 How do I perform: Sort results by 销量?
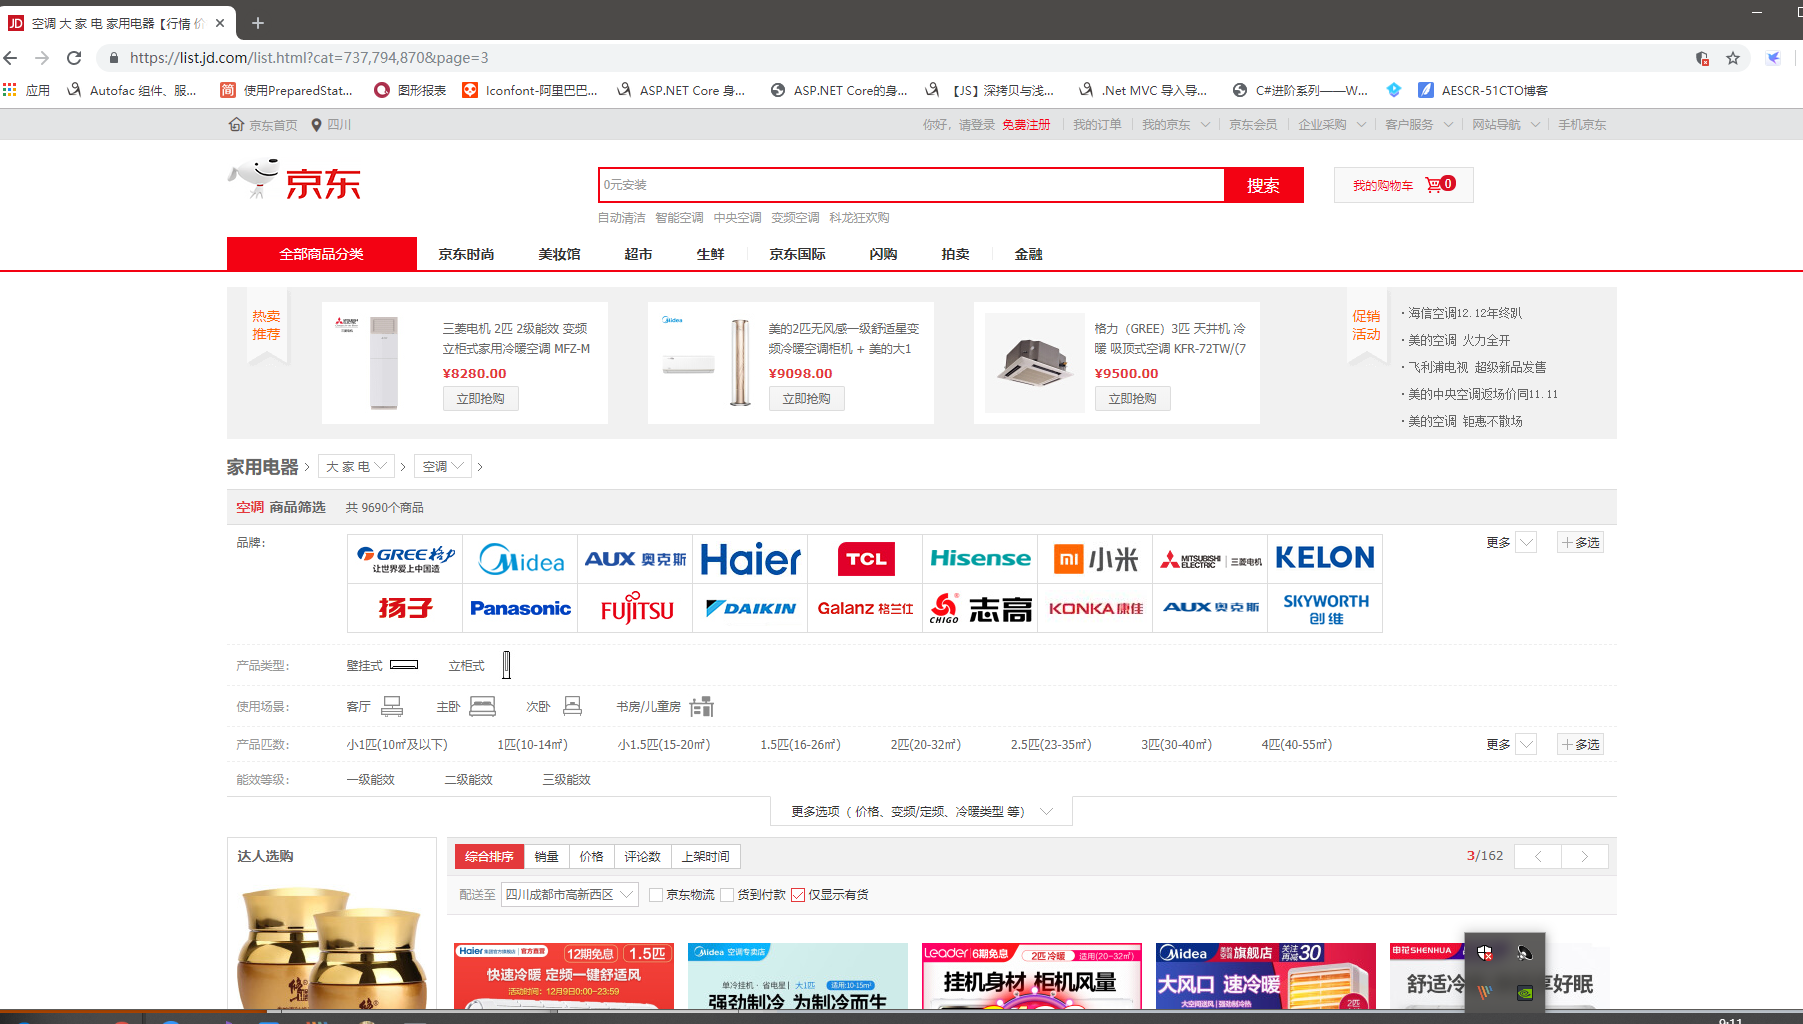click(546, 857)
